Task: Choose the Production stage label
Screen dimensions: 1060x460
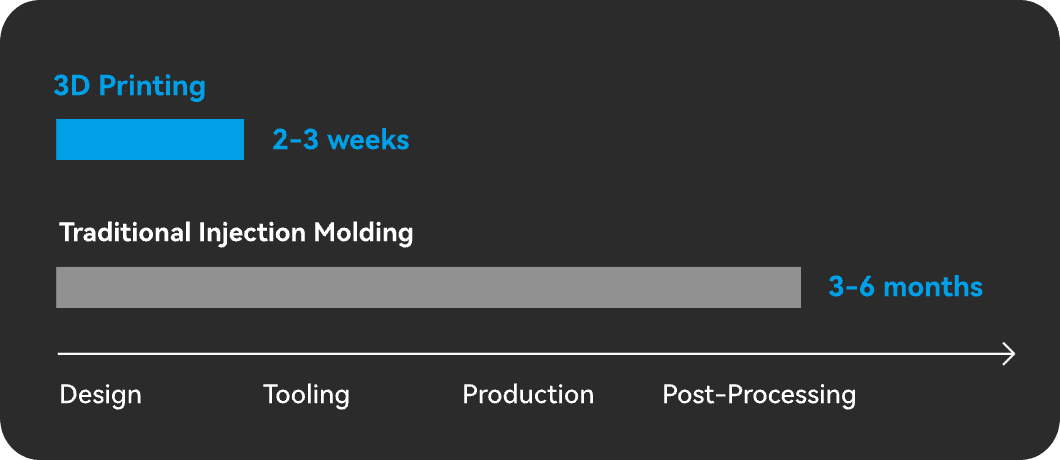Action: [x=528, y=394]
